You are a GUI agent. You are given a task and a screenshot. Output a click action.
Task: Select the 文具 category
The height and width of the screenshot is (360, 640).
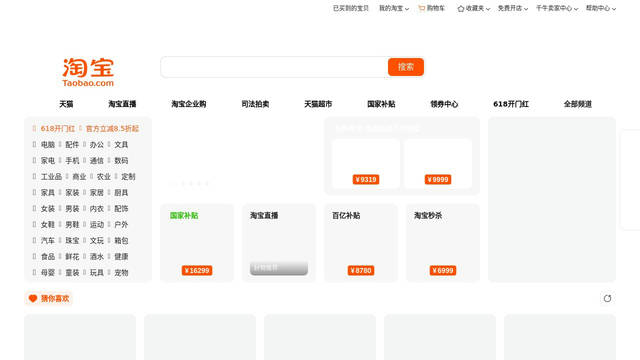click(x=121, y=144)
